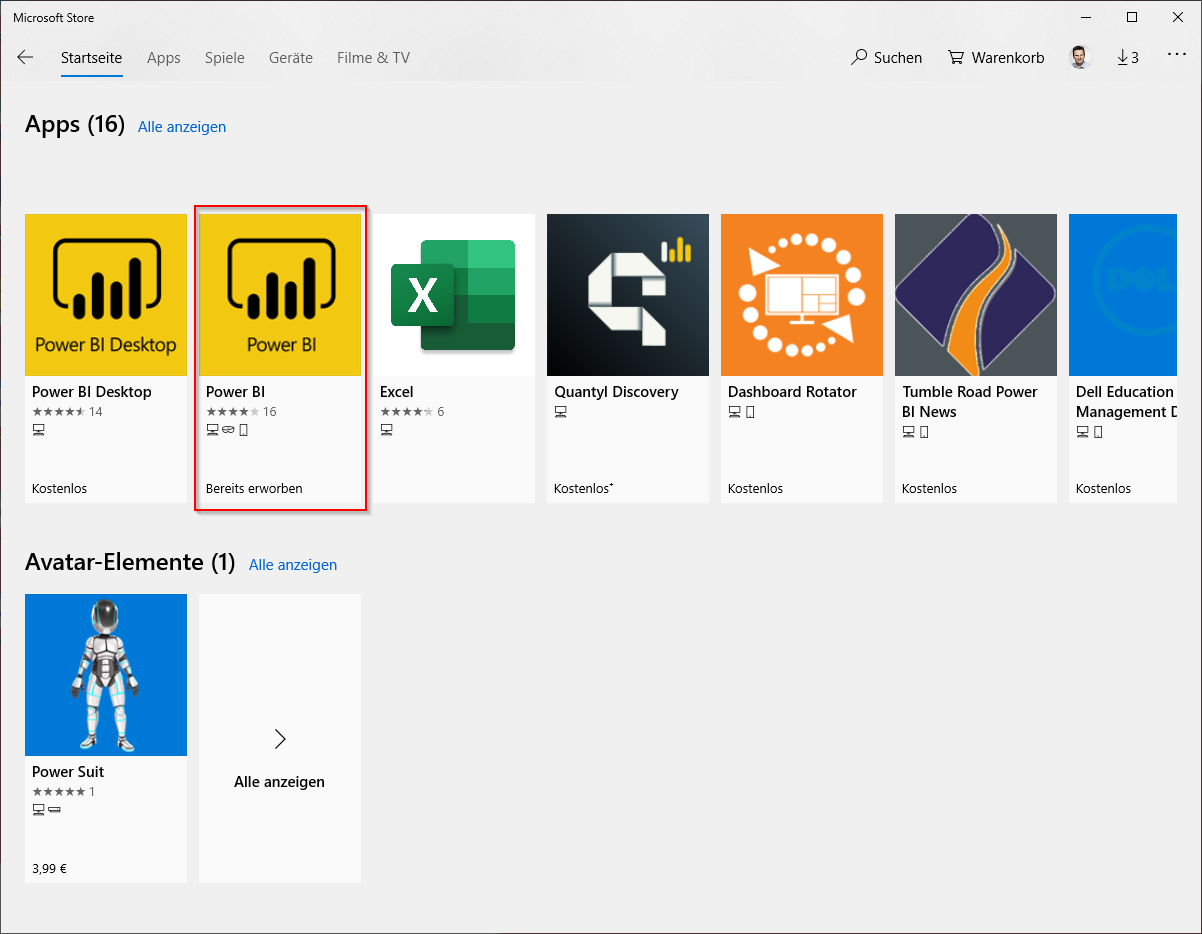Click the Tumble Road Power BI News title

click(970, 402)
